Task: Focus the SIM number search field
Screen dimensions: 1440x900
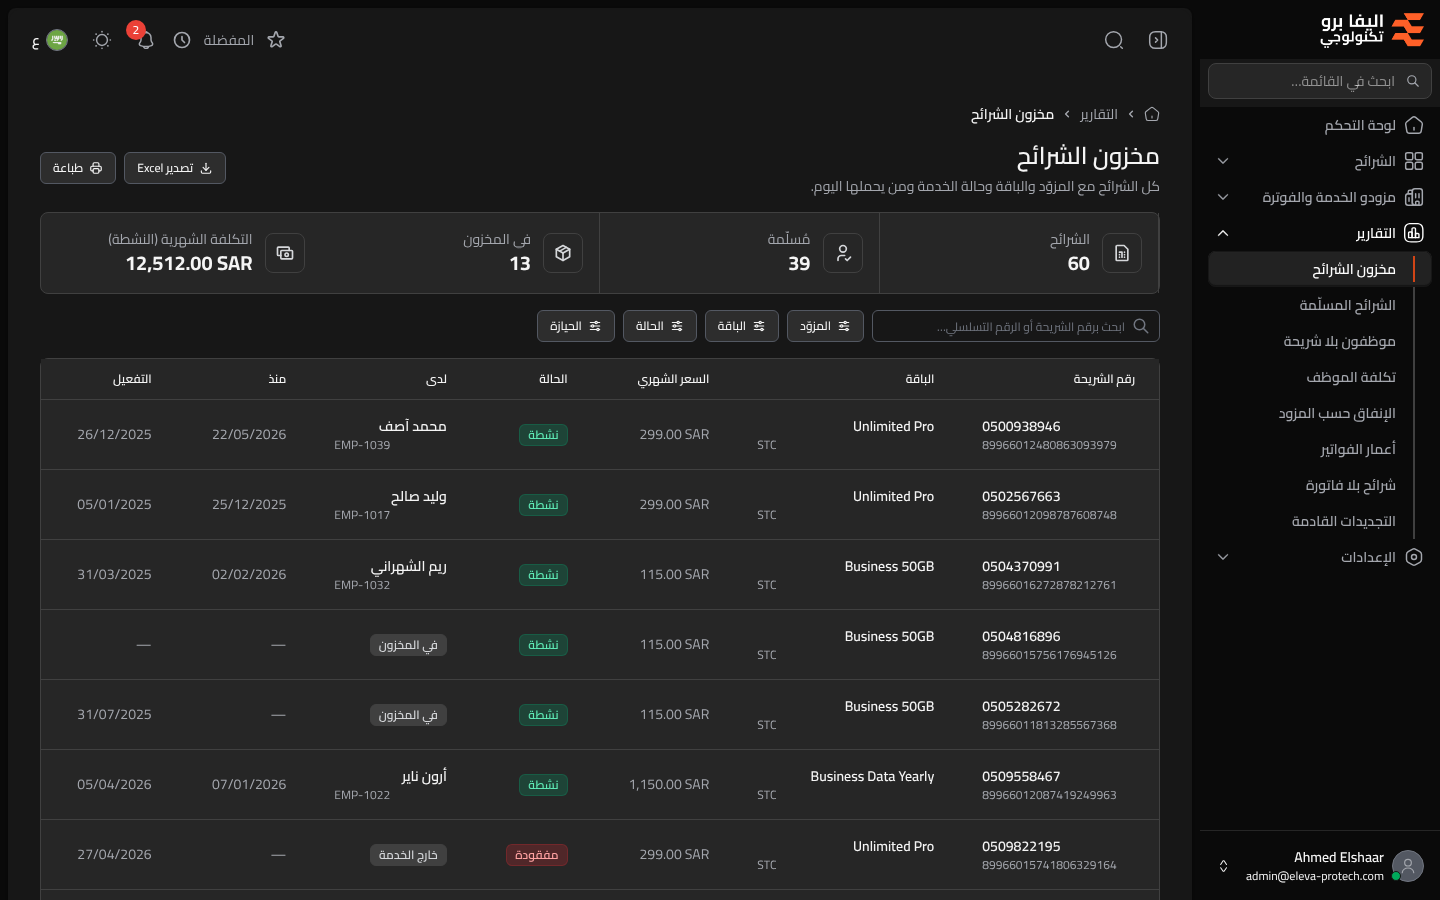Action: [x=1016, y=326]
